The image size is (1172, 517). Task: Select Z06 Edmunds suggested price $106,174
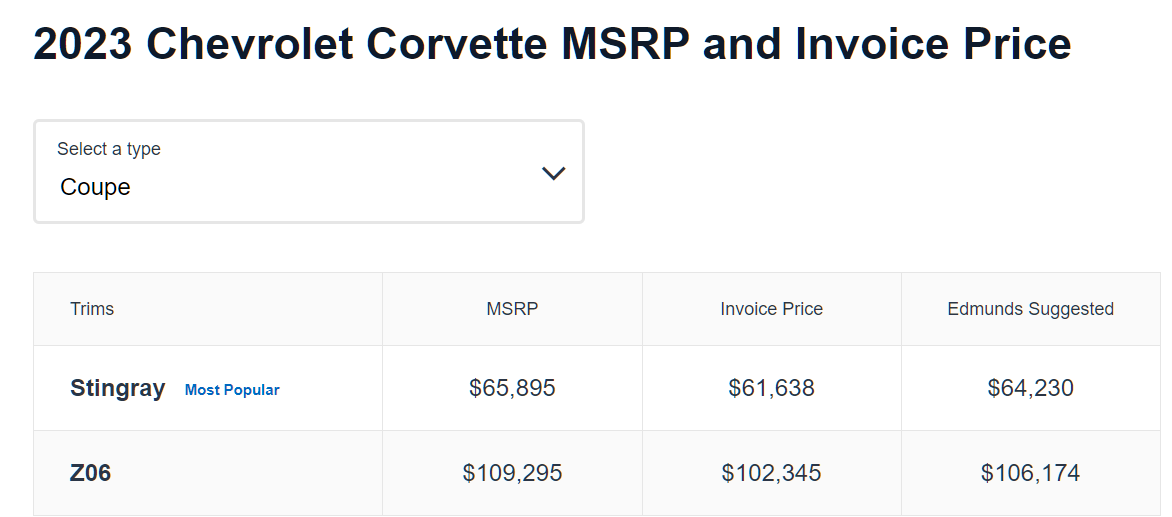1031,473
